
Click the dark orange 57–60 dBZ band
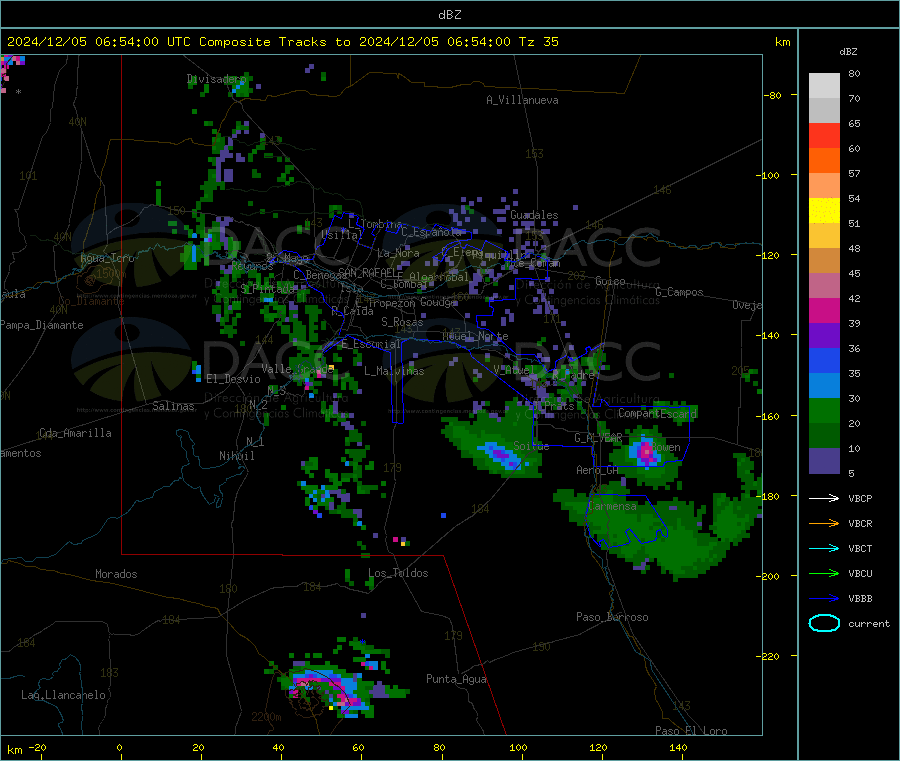[824, 161]
